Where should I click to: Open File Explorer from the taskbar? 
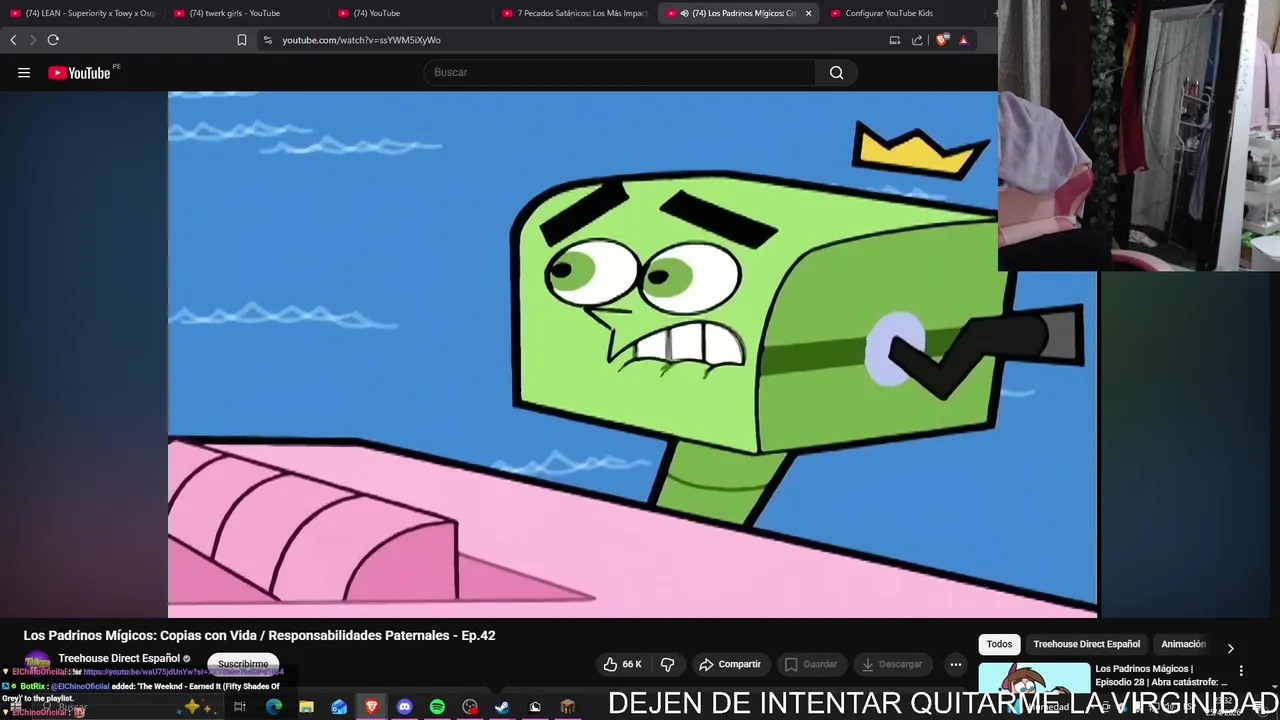tap(306, 707)
